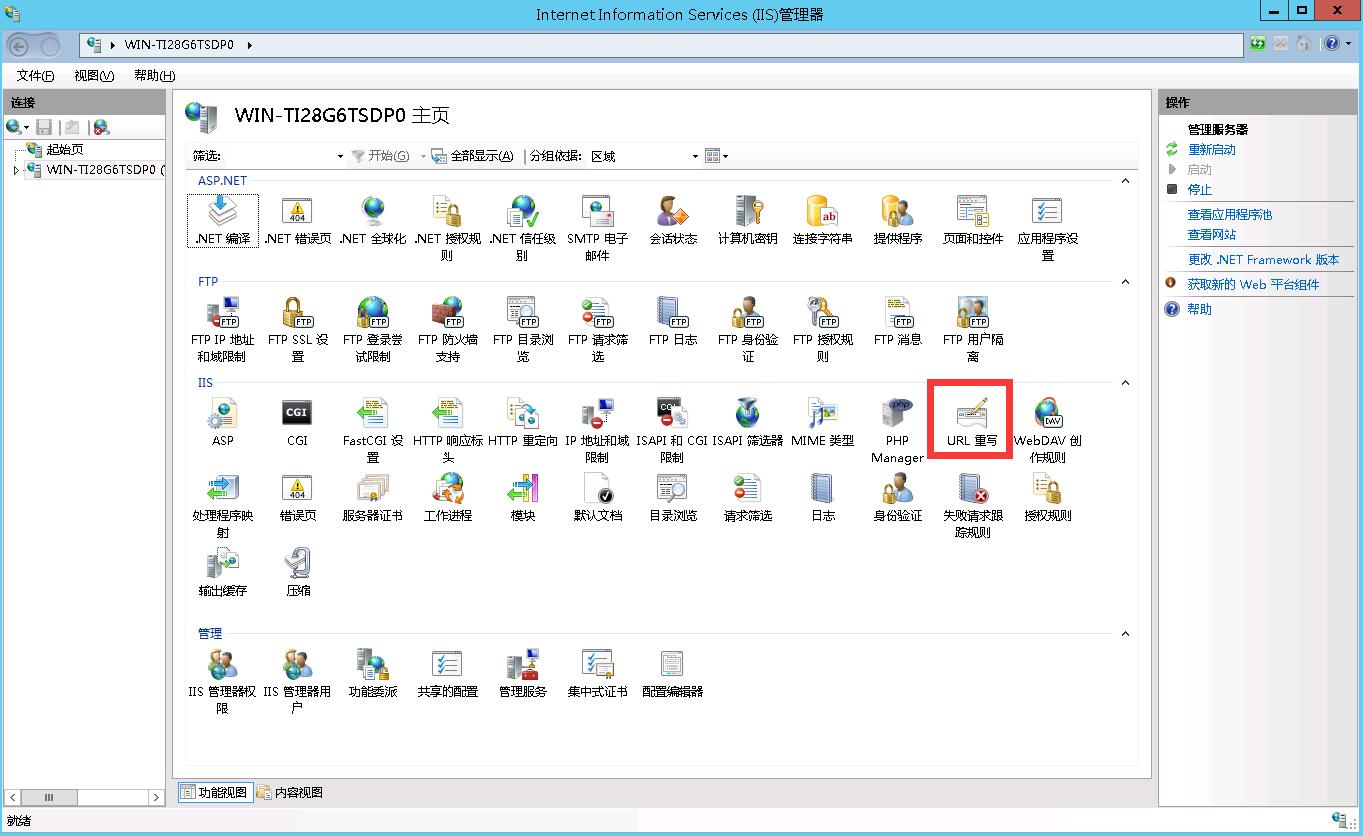Open HTTP 重定向 configuration
1363x836 pixels.
522,420
